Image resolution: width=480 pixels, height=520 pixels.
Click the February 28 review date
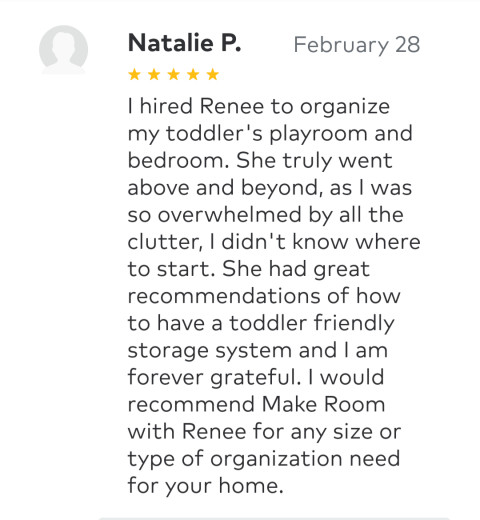click(x=357, y=45)
